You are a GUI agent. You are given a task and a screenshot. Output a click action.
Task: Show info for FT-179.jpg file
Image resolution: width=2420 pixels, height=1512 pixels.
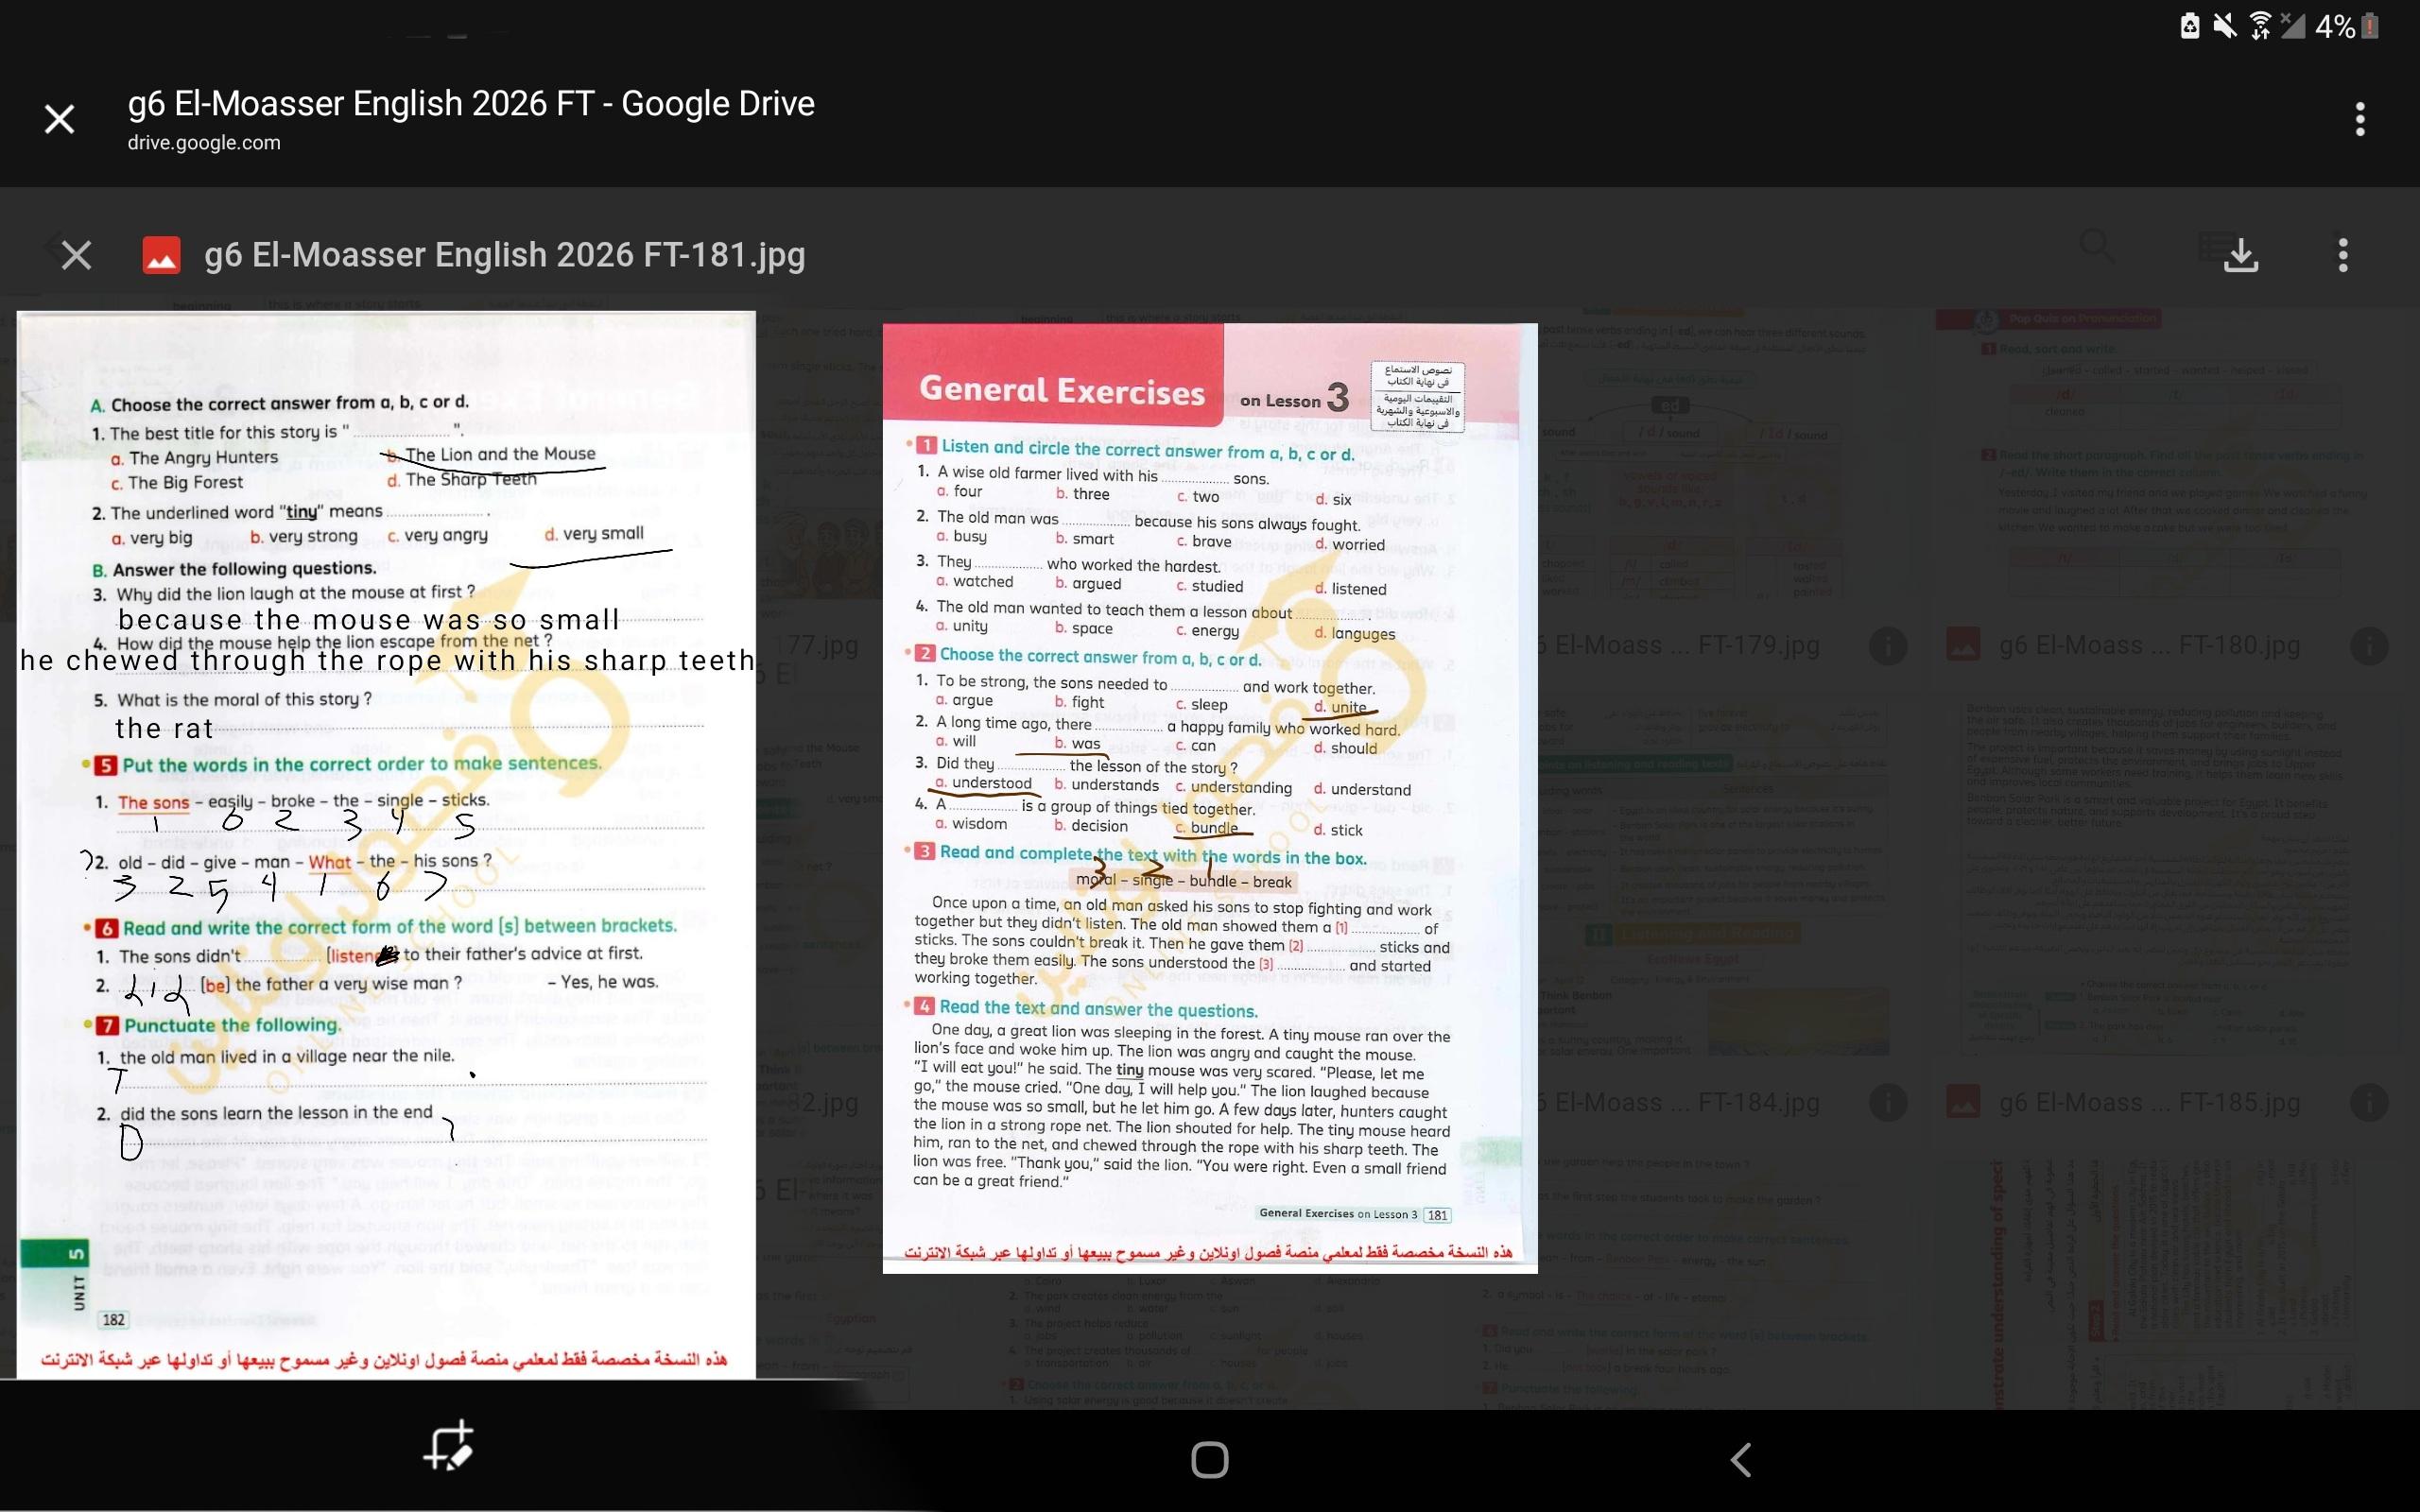1887,646
